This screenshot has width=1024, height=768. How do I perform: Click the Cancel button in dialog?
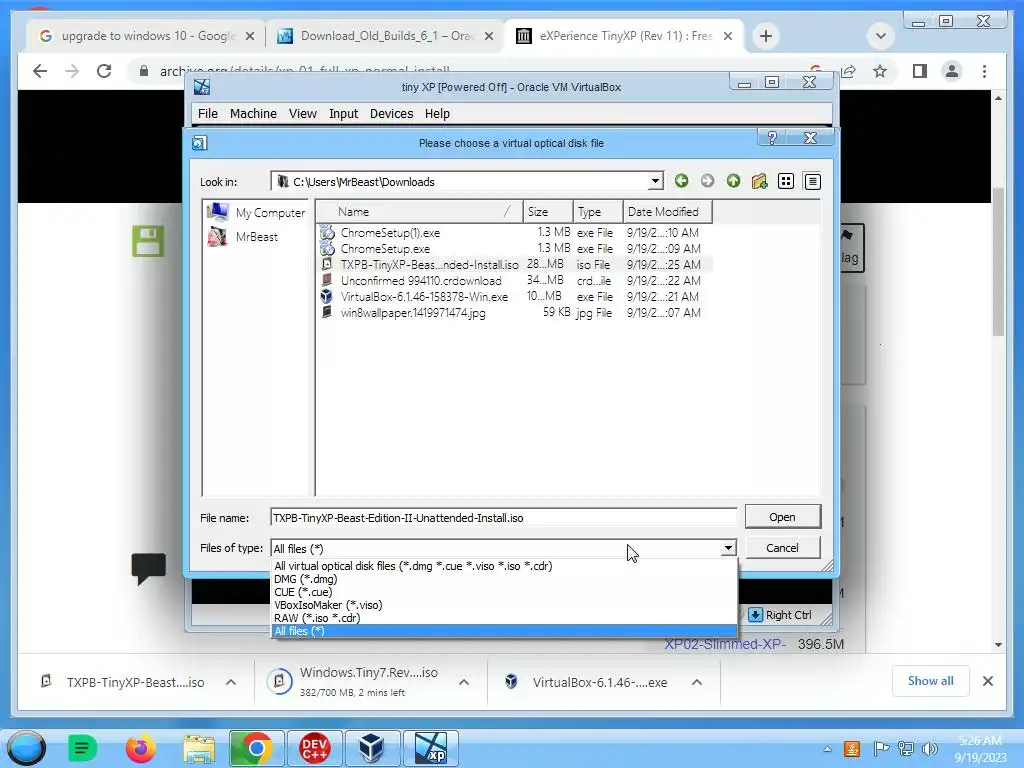coord(782,547)
